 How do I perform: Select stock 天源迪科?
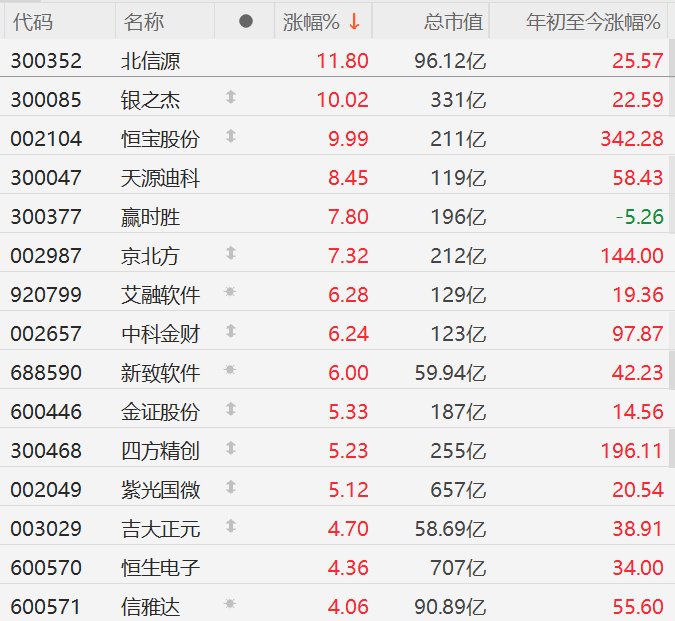click(160, 178)
